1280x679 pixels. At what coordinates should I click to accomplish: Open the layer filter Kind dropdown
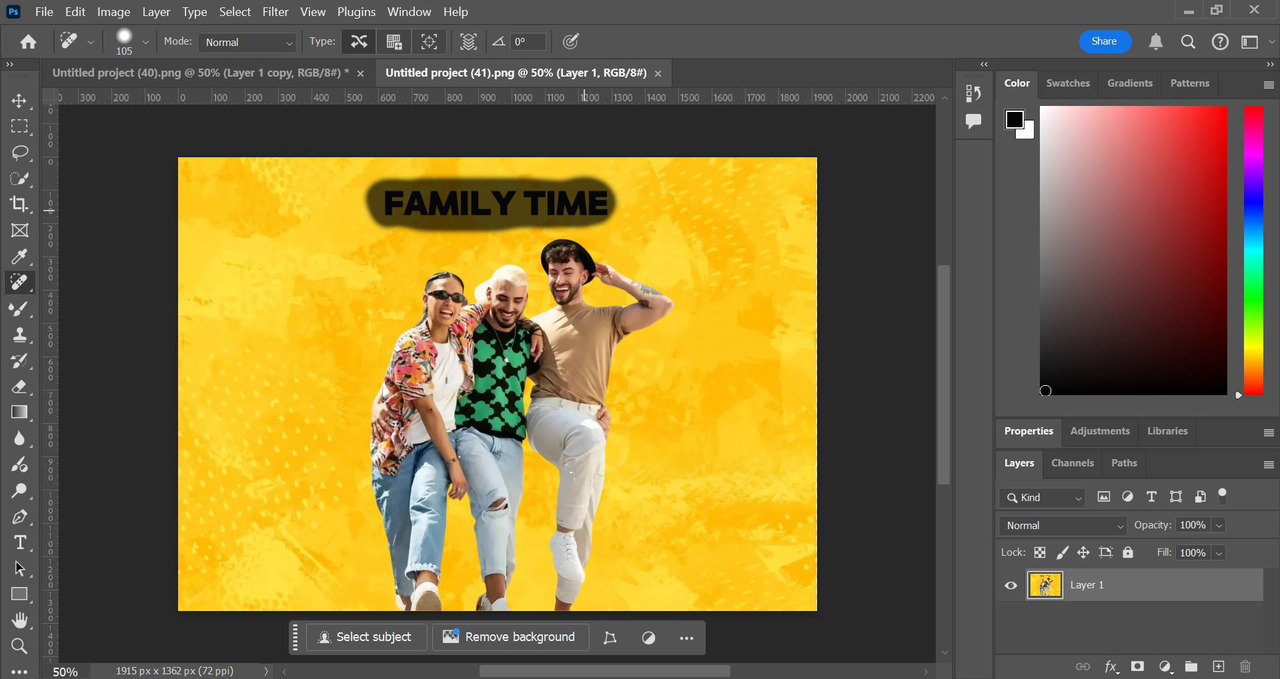coord(1042,497)
